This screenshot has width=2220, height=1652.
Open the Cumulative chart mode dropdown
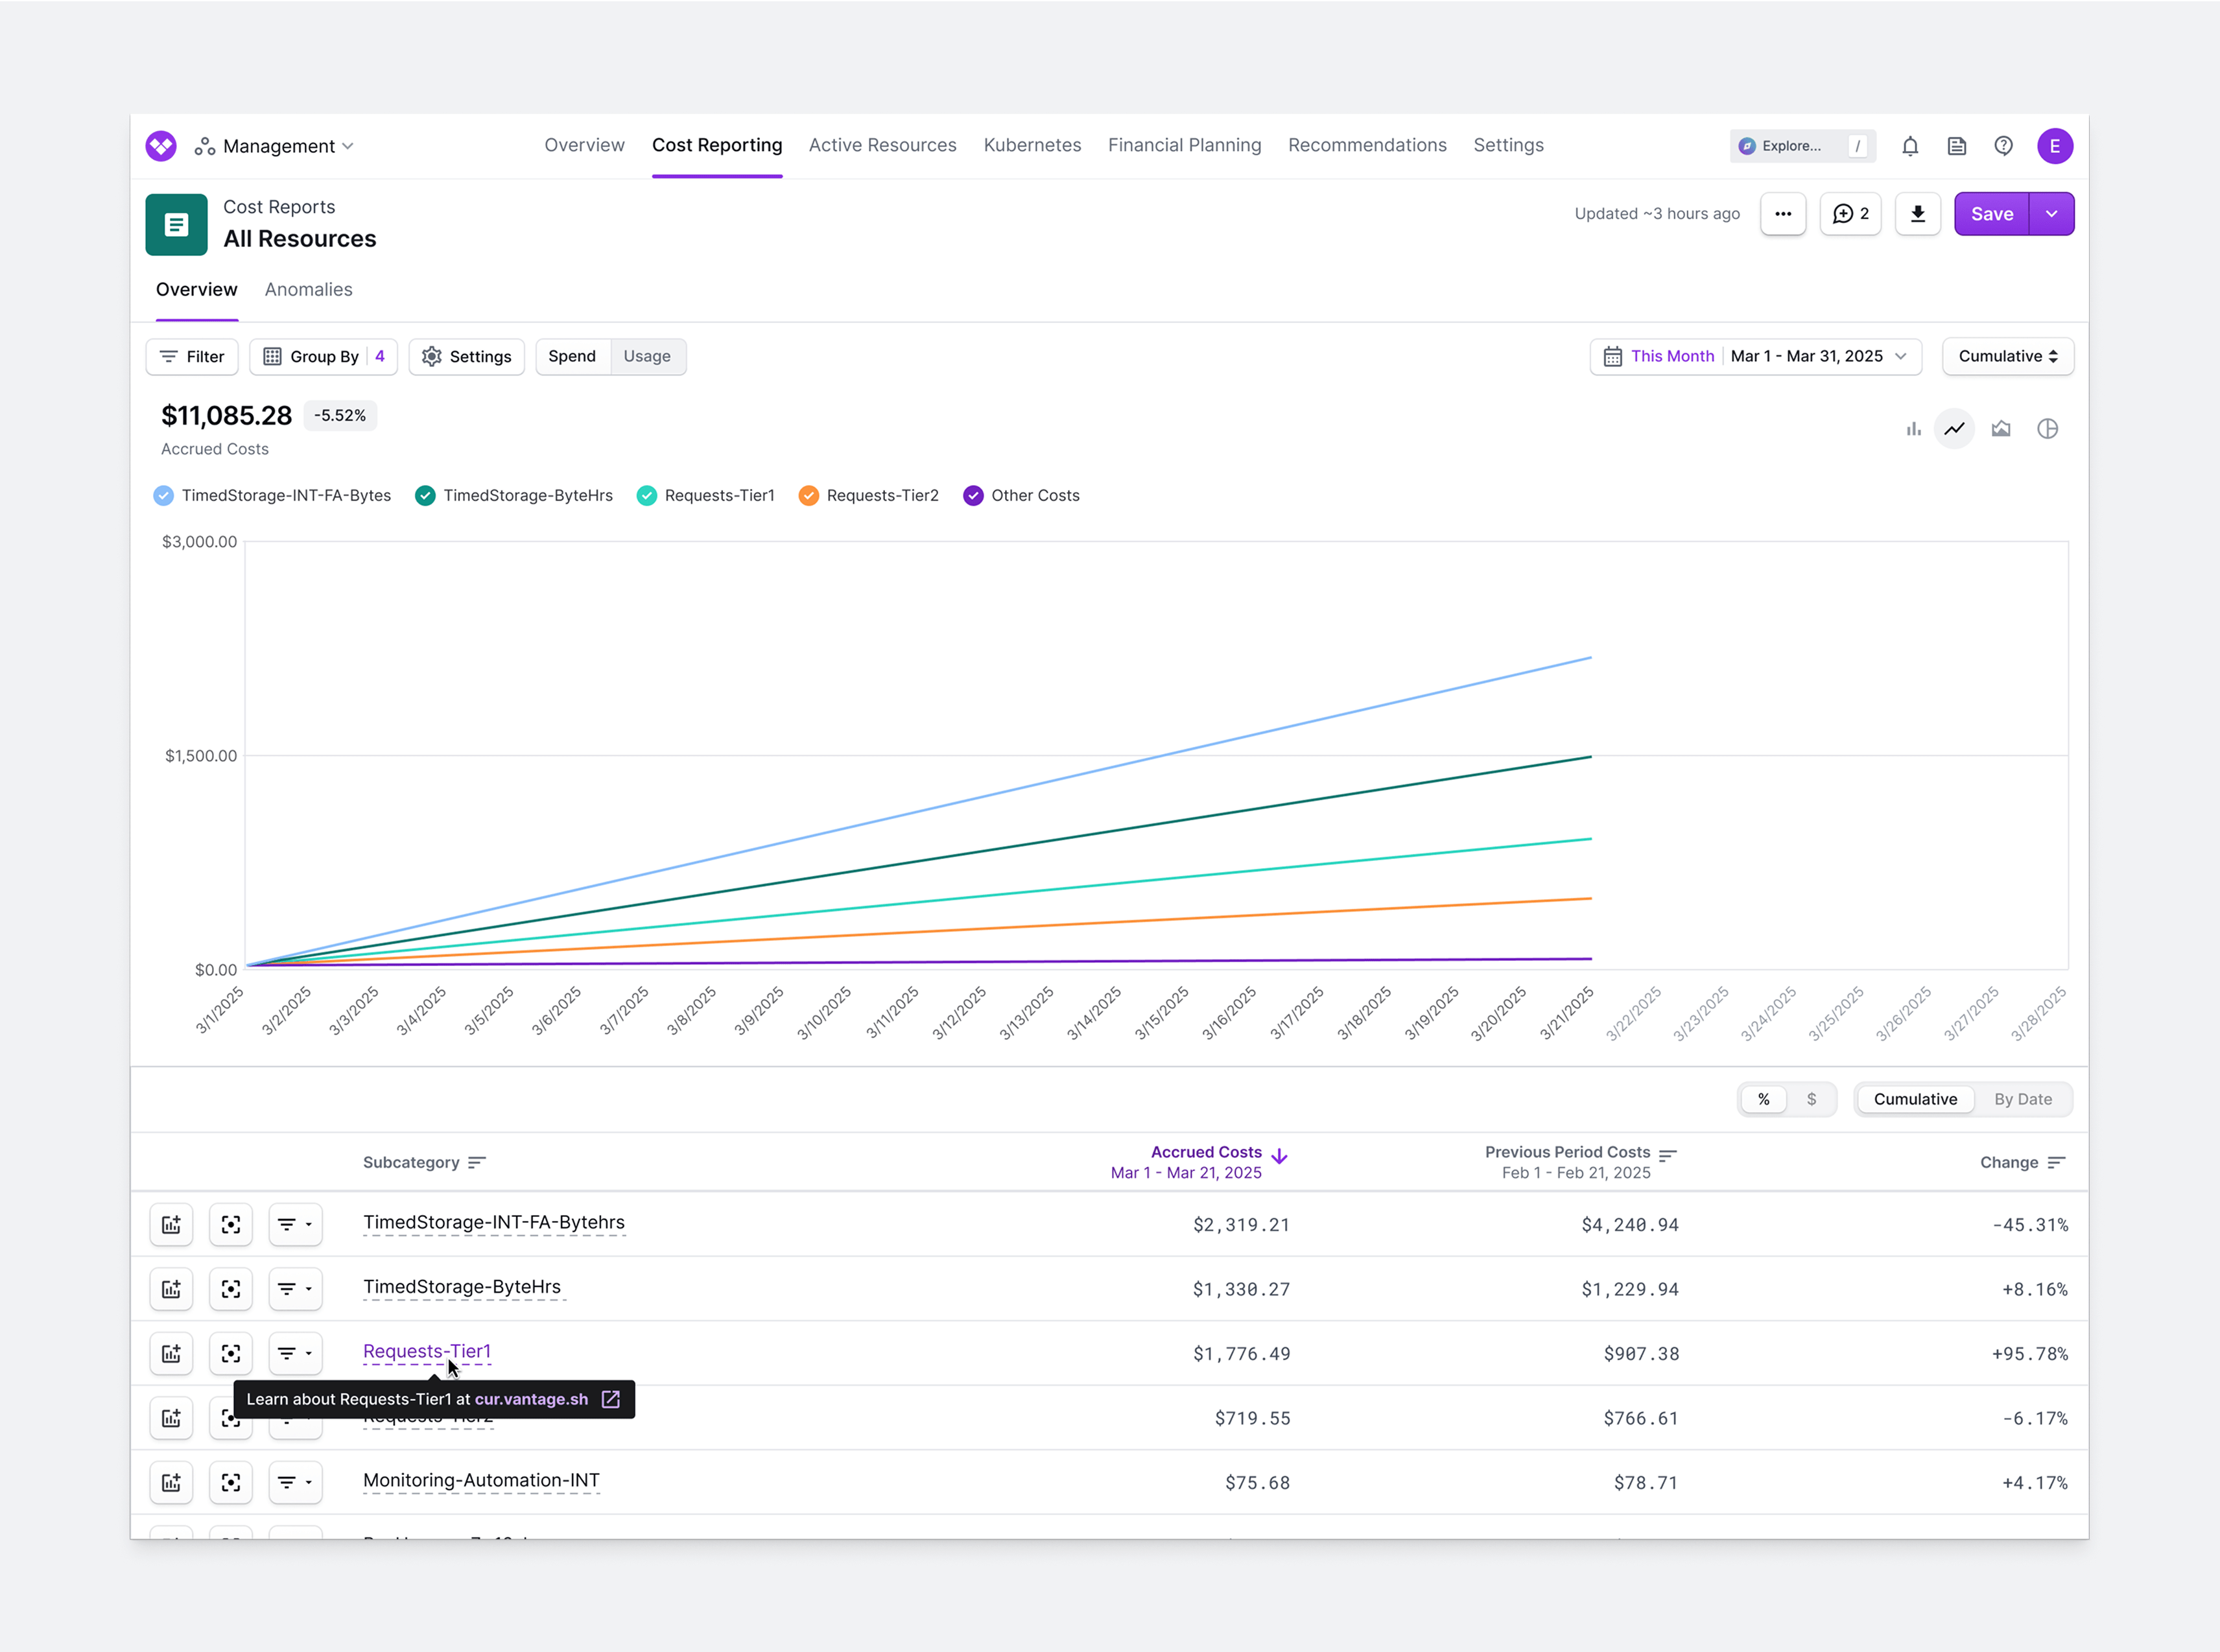pos(2007,357)
